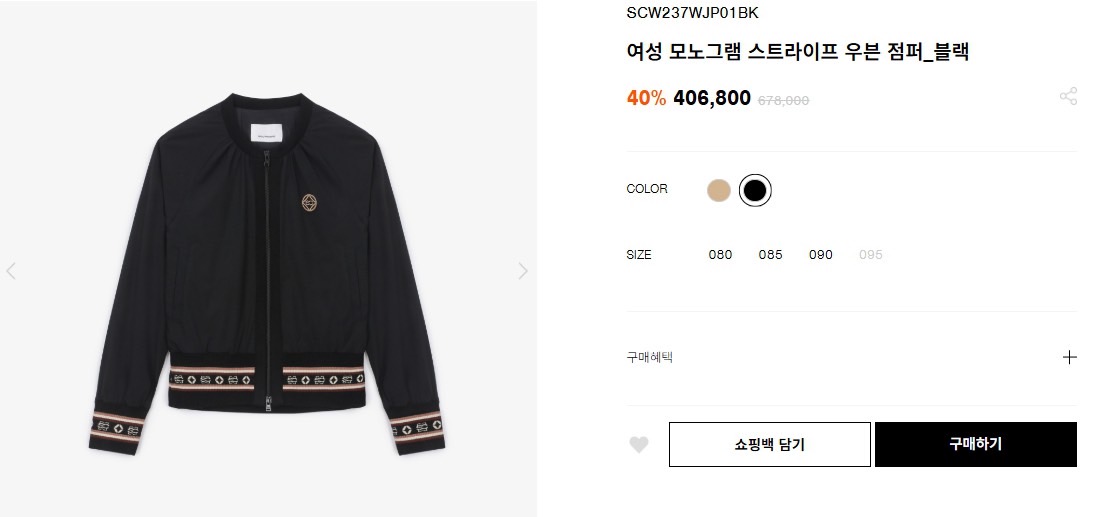The width and height of the screenshot is (1109, 517).
Task: Choose size 080
Action: (x=720, y=255)
